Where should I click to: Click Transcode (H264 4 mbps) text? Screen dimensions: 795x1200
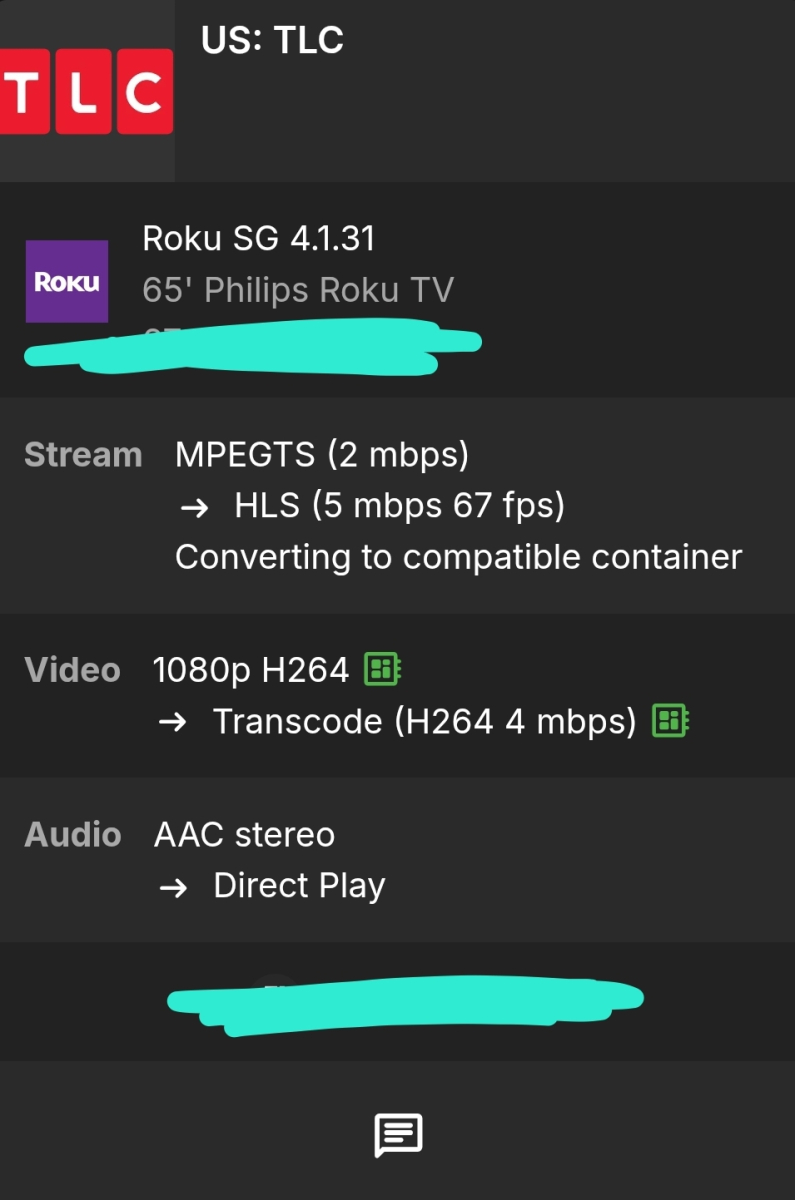425,721
